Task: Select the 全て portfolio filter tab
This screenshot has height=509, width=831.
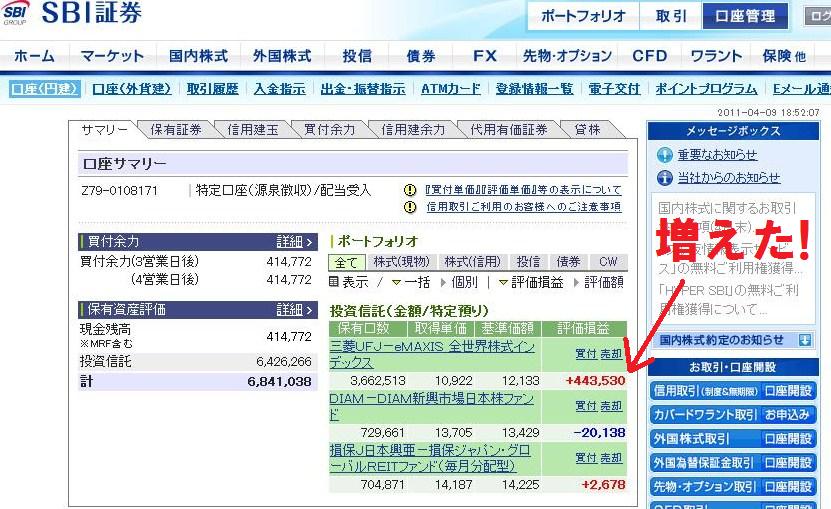Action: click(x=346, y=262)
